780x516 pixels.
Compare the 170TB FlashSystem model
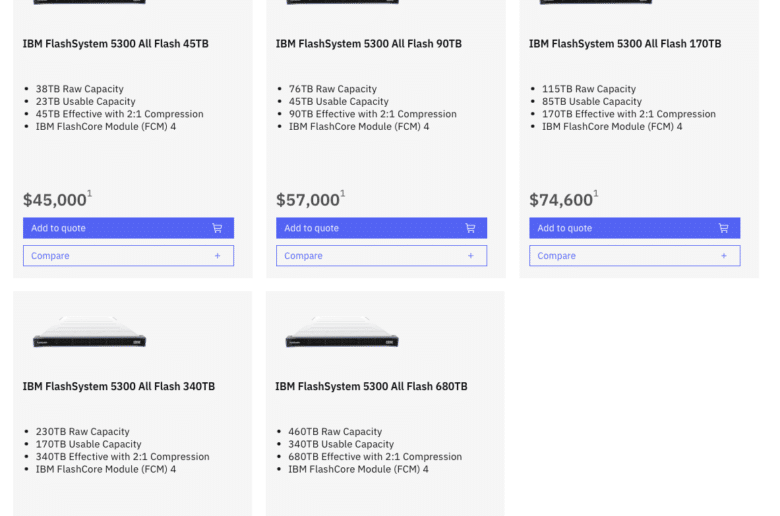click(635, 256)
